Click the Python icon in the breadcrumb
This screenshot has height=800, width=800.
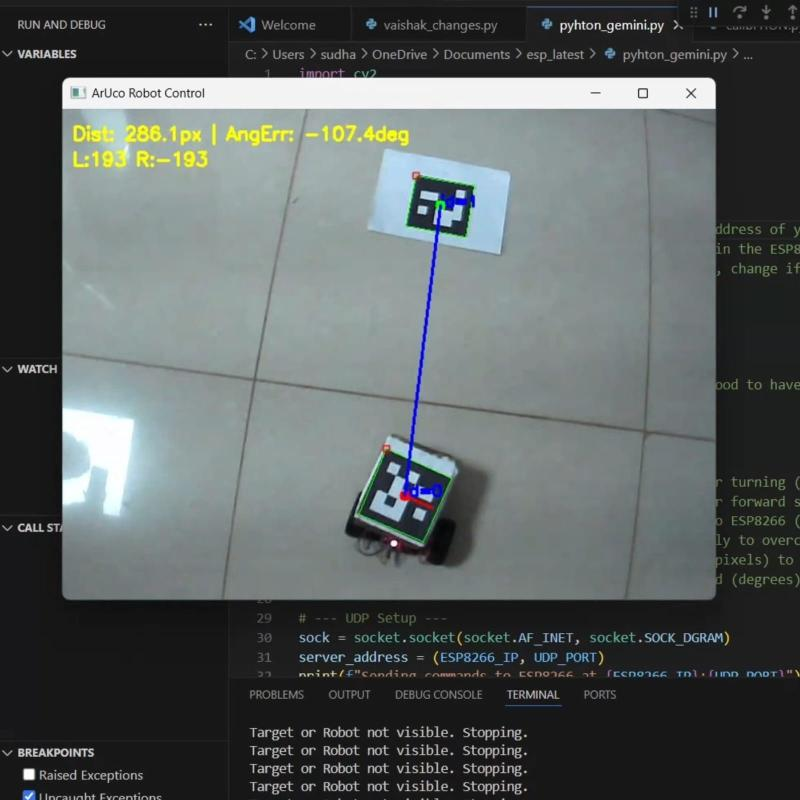(x=610, y=54)
